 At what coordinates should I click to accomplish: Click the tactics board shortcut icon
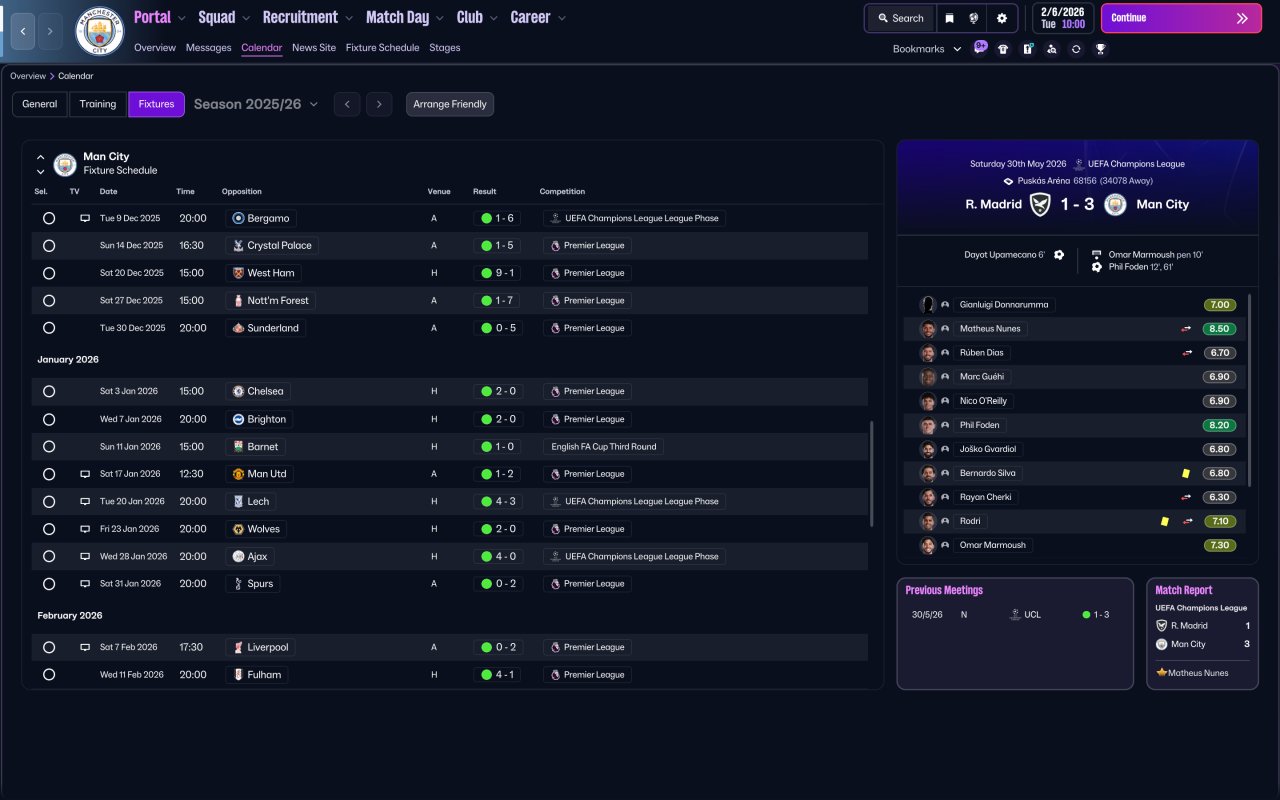1027,49
